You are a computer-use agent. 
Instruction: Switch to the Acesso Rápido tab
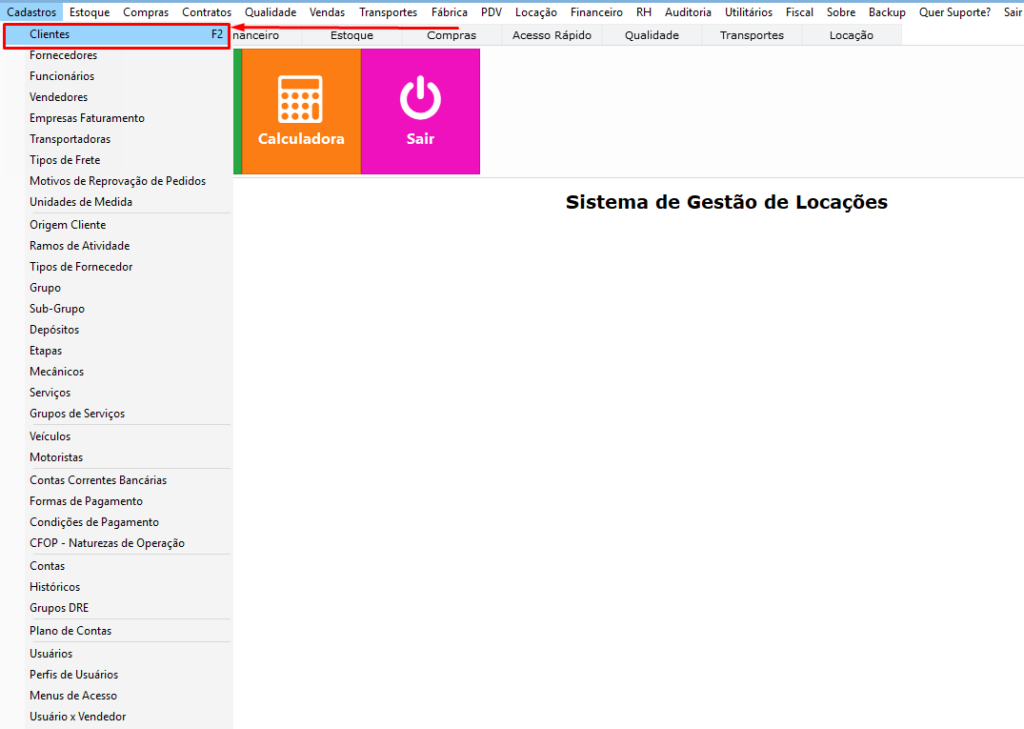[x=551, y=35]
